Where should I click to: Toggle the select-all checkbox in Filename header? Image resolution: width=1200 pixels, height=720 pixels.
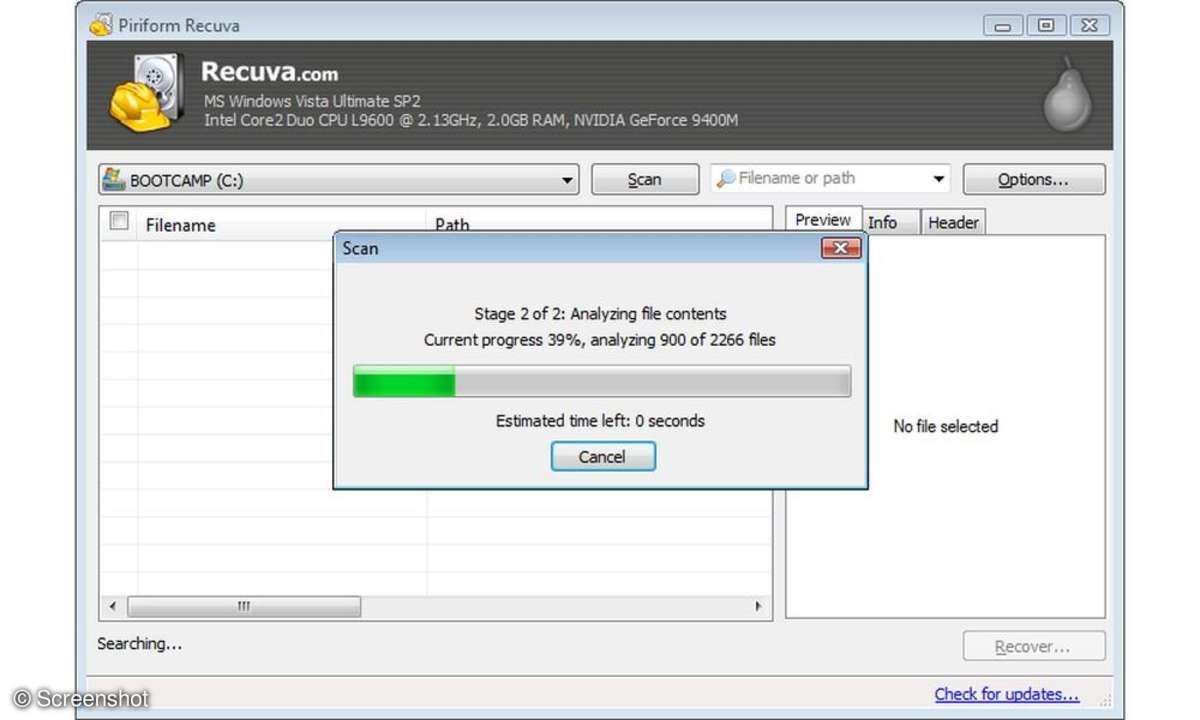[119, 222]
